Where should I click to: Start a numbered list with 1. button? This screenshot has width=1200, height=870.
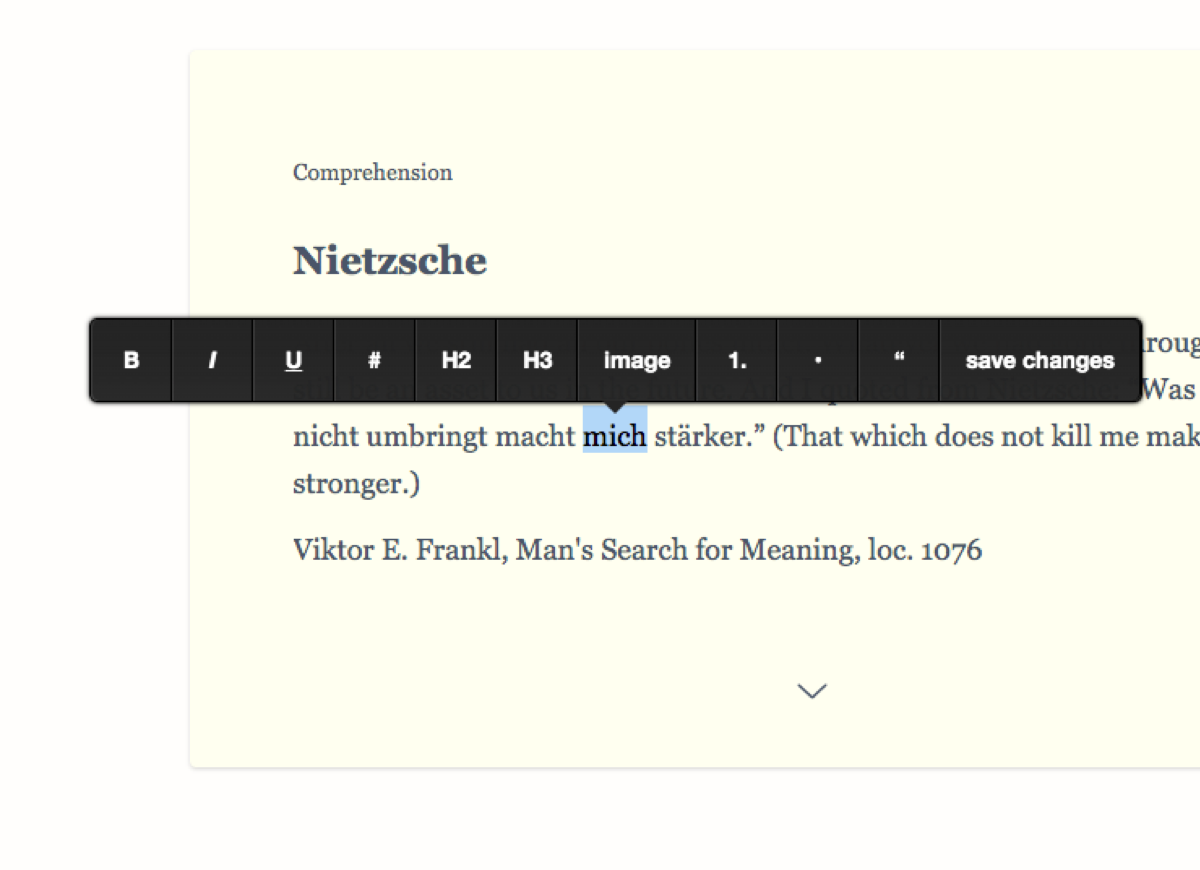click(737, 360)
